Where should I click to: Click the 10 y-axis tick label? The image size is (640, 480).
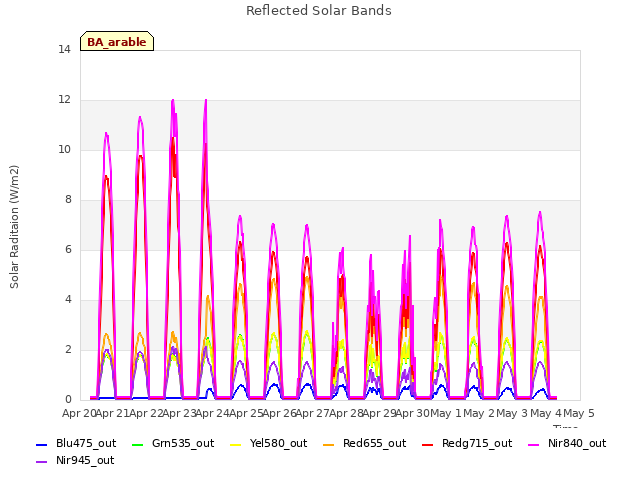pos(64,149)
